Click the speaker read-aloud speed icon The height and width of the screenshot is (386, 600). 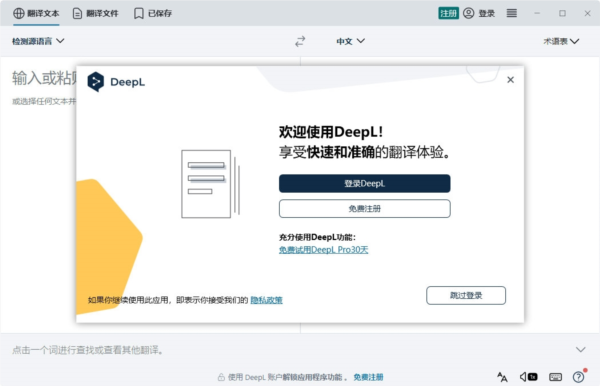pyautogui.click(x=528, y=377)
